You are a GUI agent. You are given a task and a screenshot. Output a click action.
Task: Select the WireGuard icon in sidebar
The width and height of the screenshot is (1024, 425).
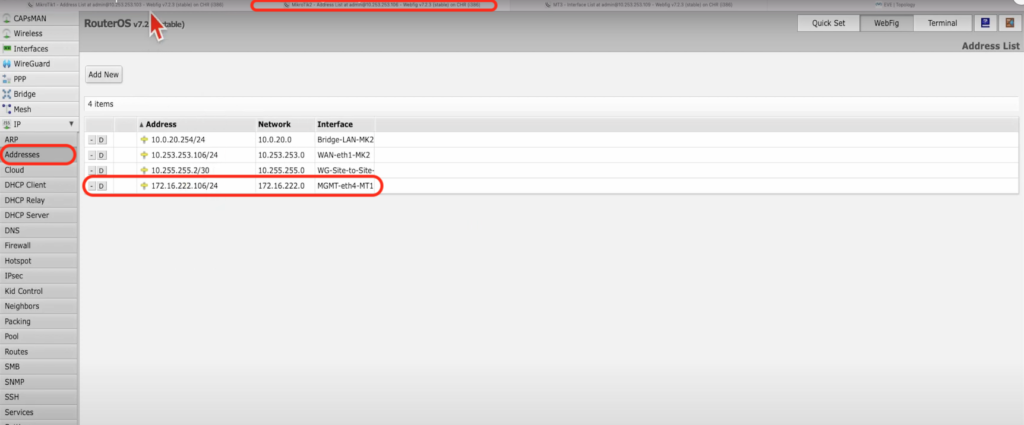(7, 63)
